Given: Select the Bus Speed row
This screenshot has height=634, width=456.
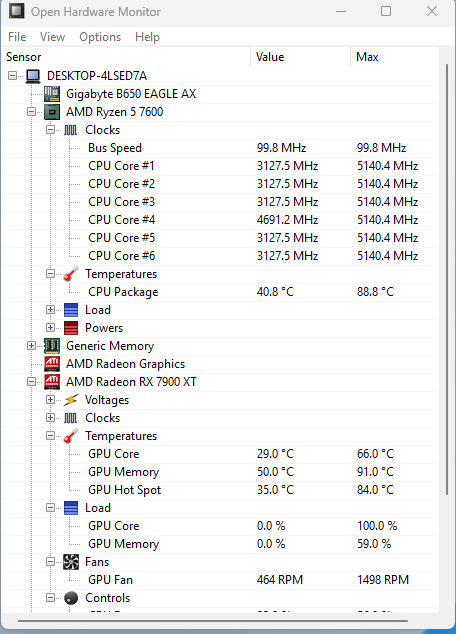Looking at the screenshot, I should pos(220,148).
